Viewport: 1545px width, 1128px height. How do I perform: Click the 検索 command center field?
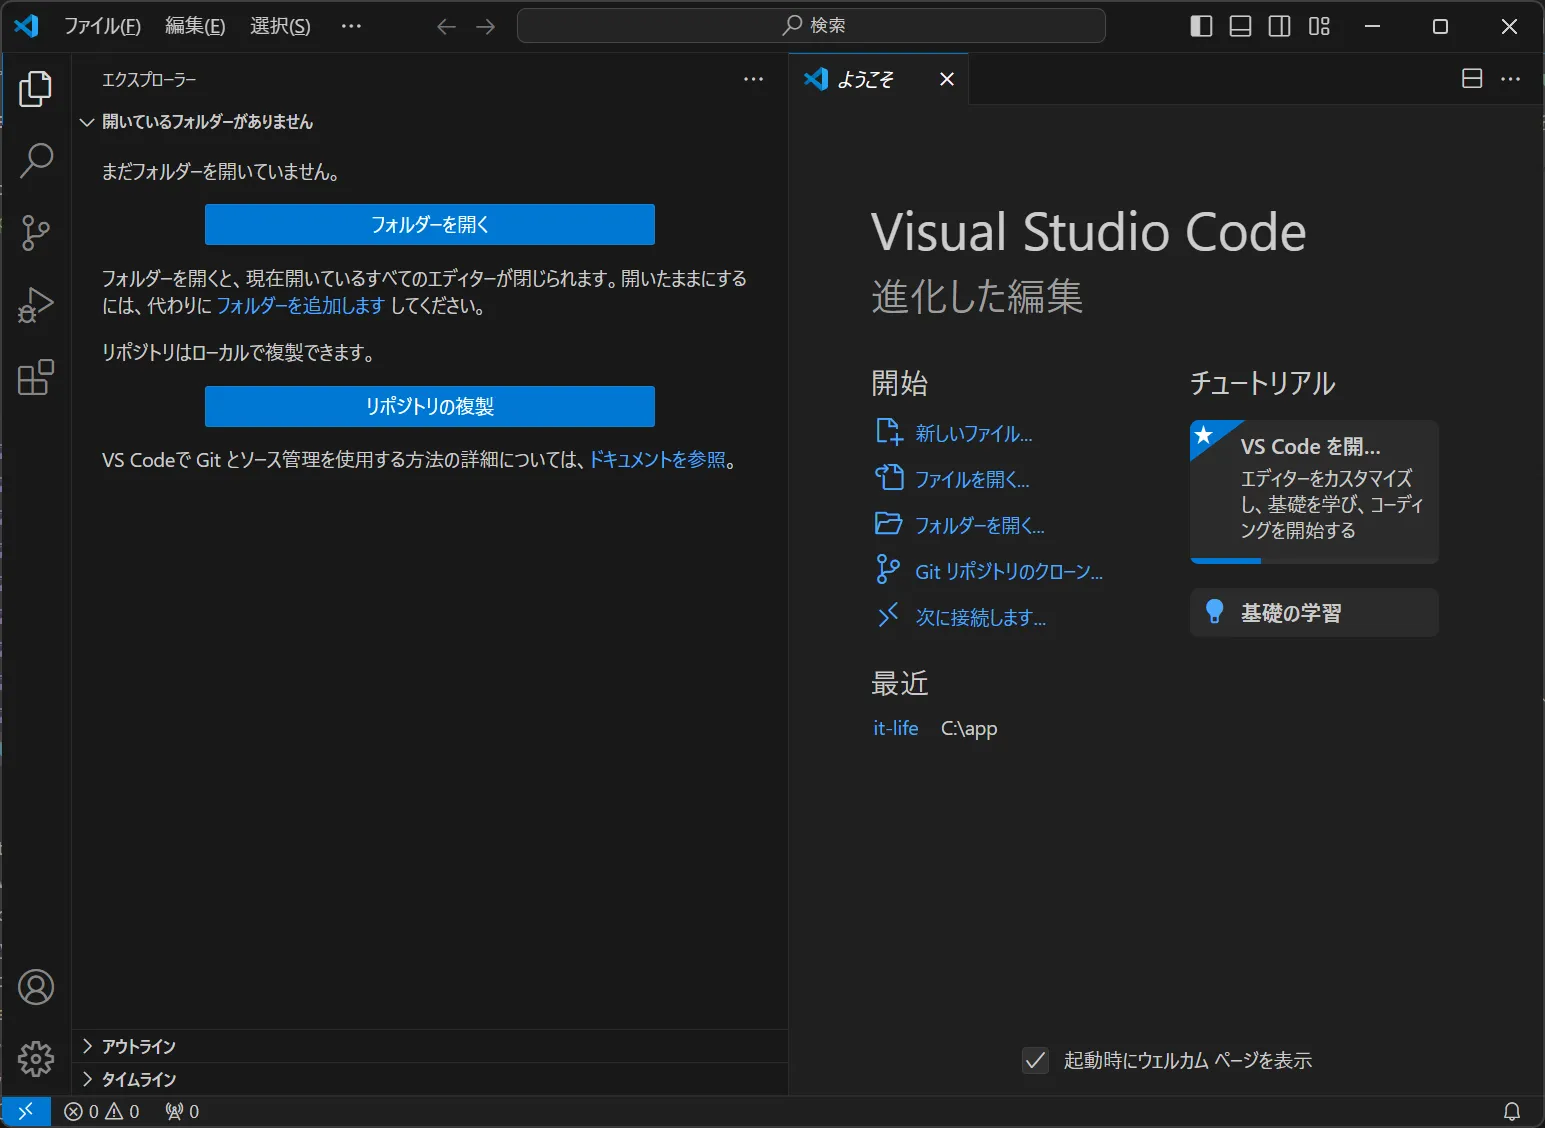[x=811, y=26]
